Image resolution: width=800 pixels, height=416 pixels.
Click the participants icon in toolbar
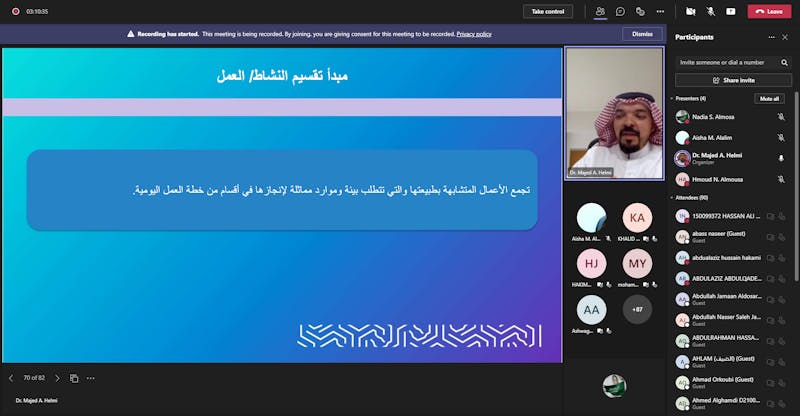pyautogui.click(x=600, y=11)
